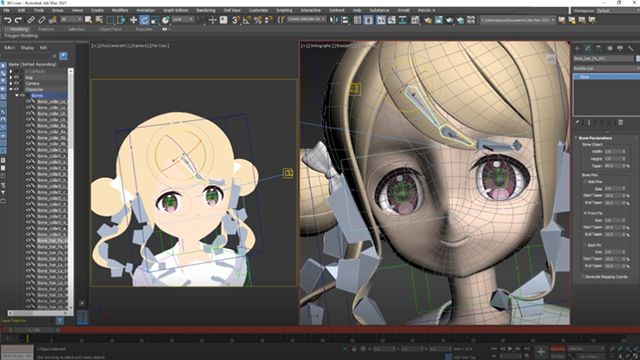The width and height of the screenshot is (640, 360).
Task: Click the Undo arrow icon
Action: pos(7,20)
